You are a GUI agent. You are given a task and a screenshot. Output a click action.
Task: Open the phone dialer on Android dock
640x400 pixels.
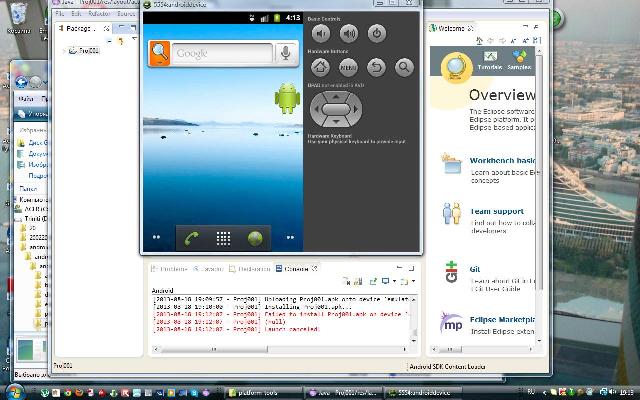click(191, 238)
